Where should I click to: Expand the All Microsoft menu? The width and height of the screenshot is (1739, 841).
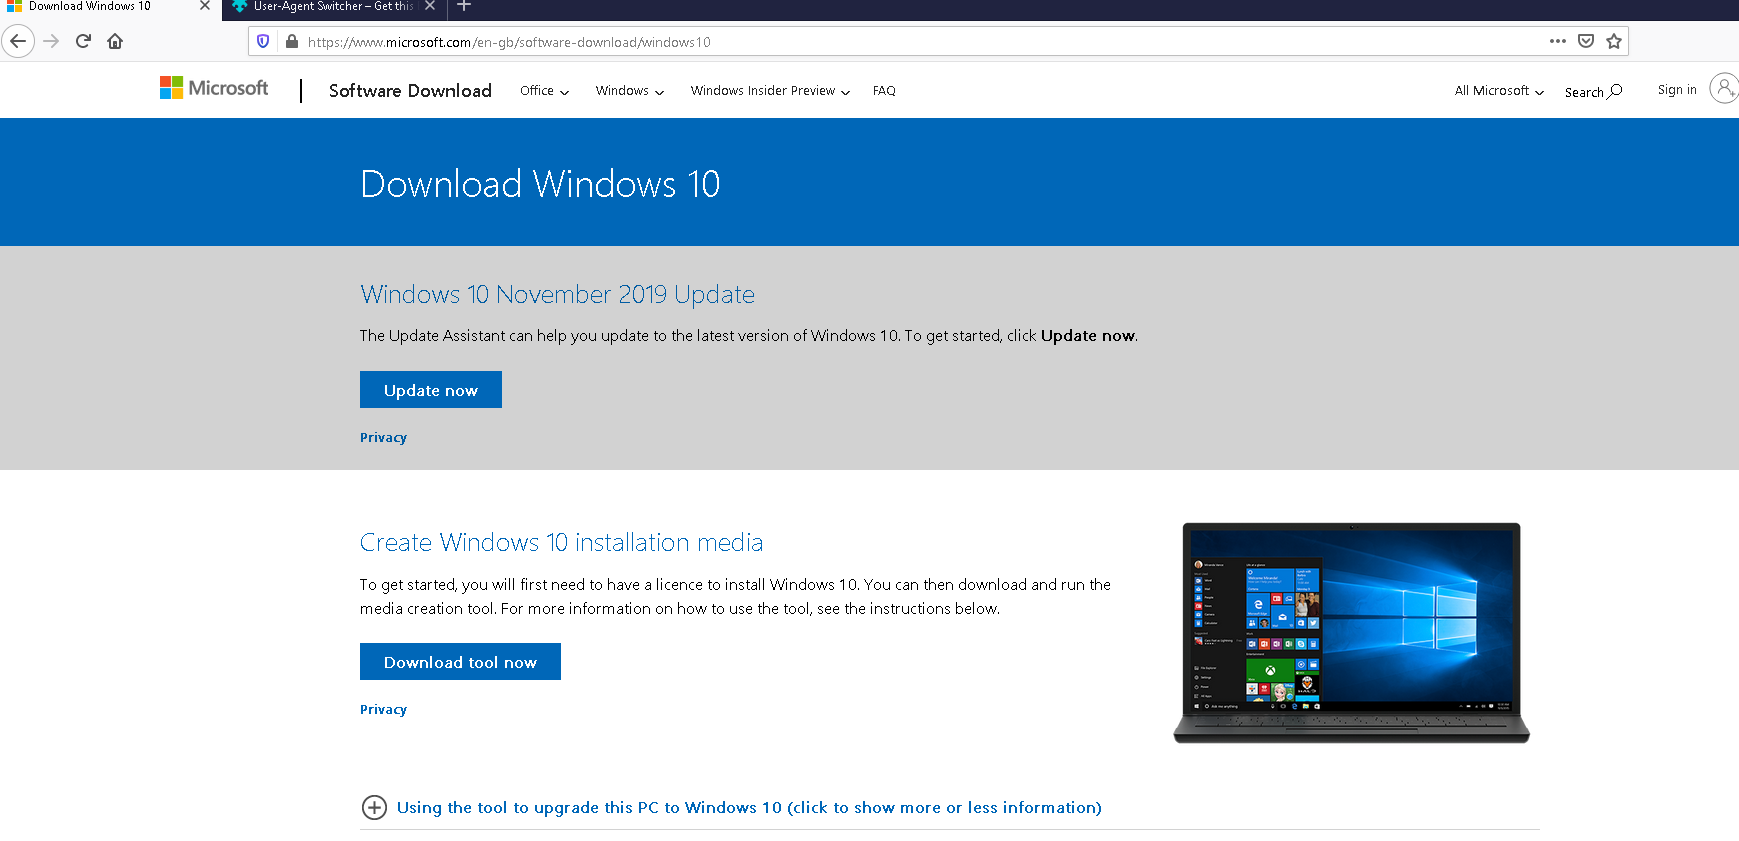pyautogui.click(x=1499, y=91)
